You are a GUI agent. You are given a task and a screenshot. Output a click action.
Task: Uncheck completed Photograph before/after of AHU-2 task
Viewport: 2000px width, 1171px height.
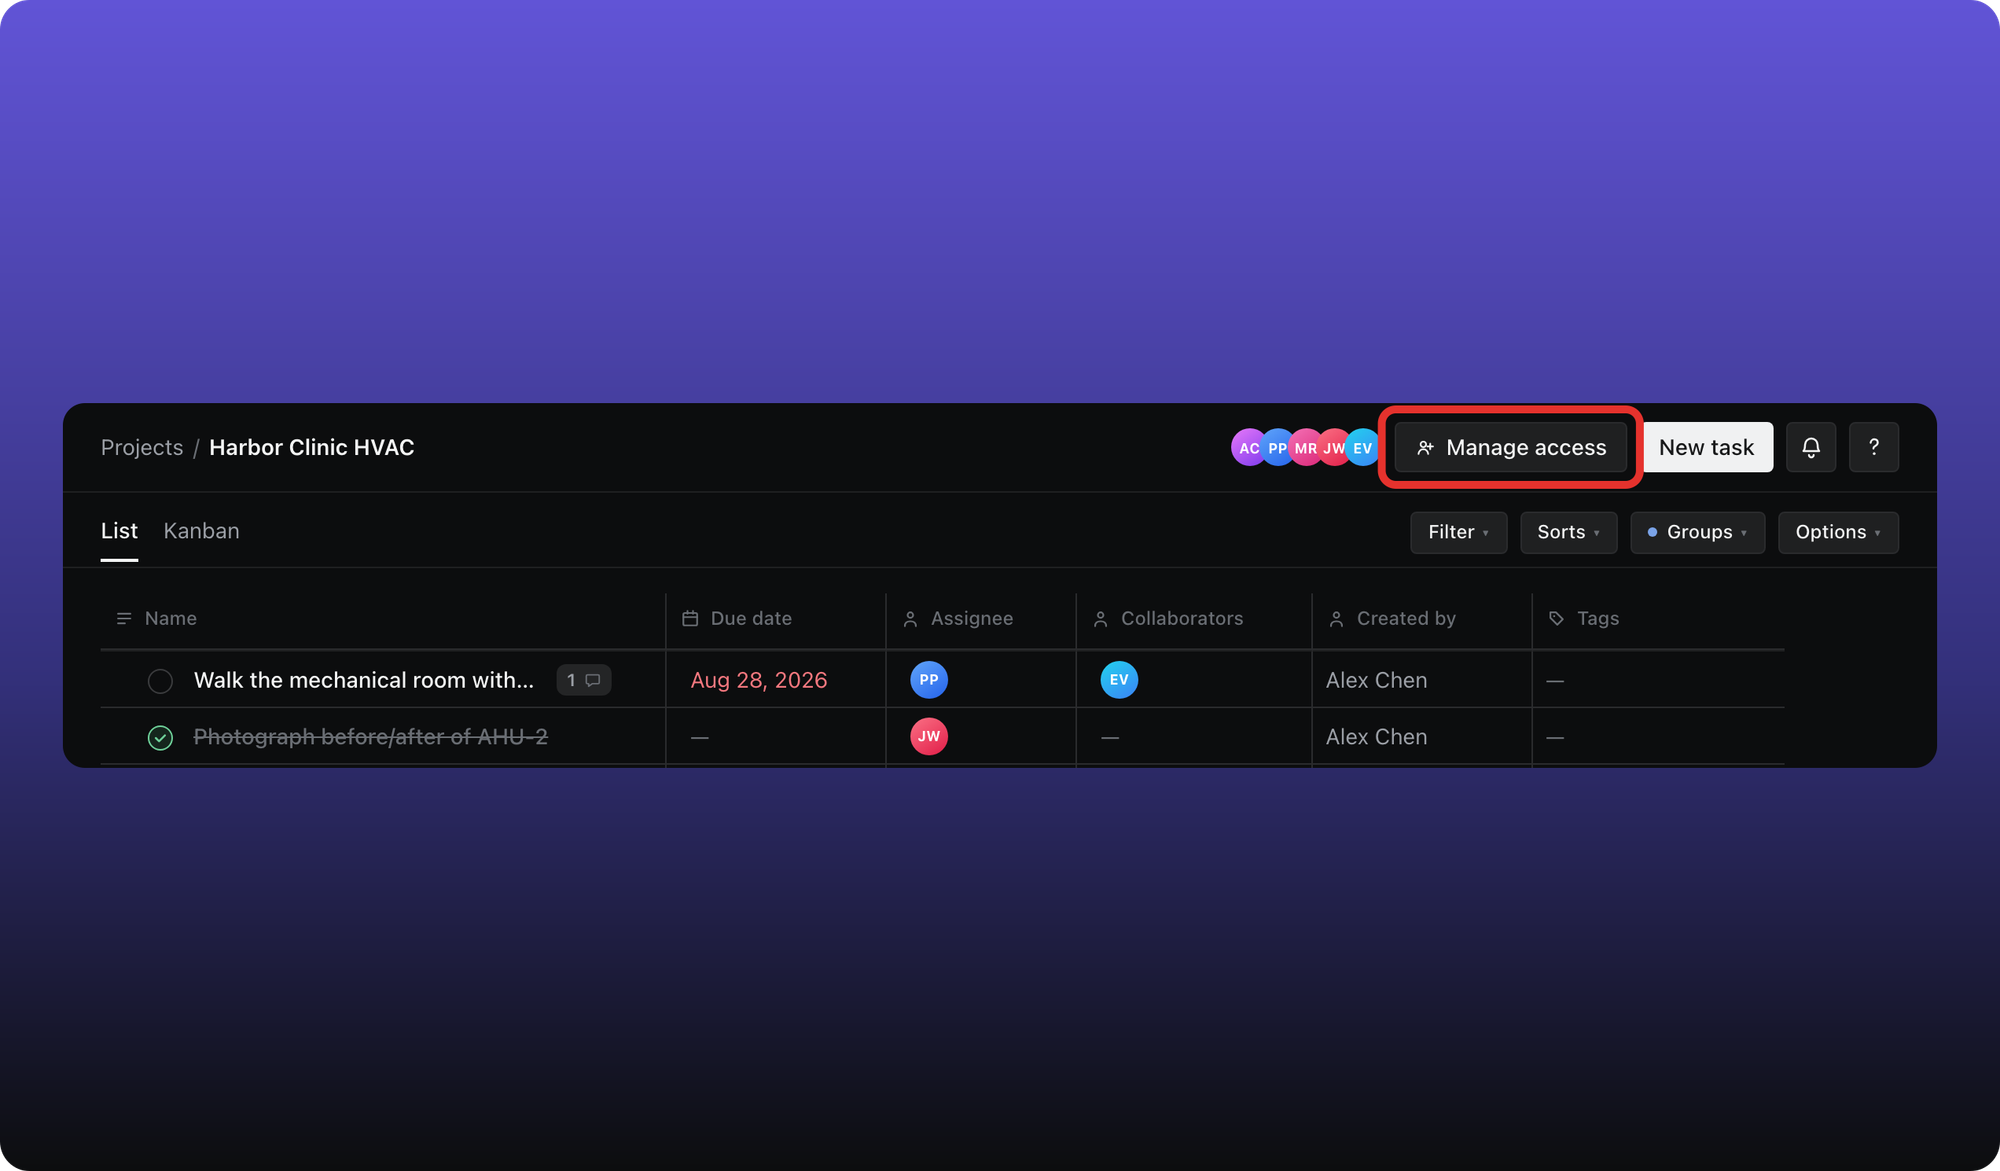pos(160,738)
